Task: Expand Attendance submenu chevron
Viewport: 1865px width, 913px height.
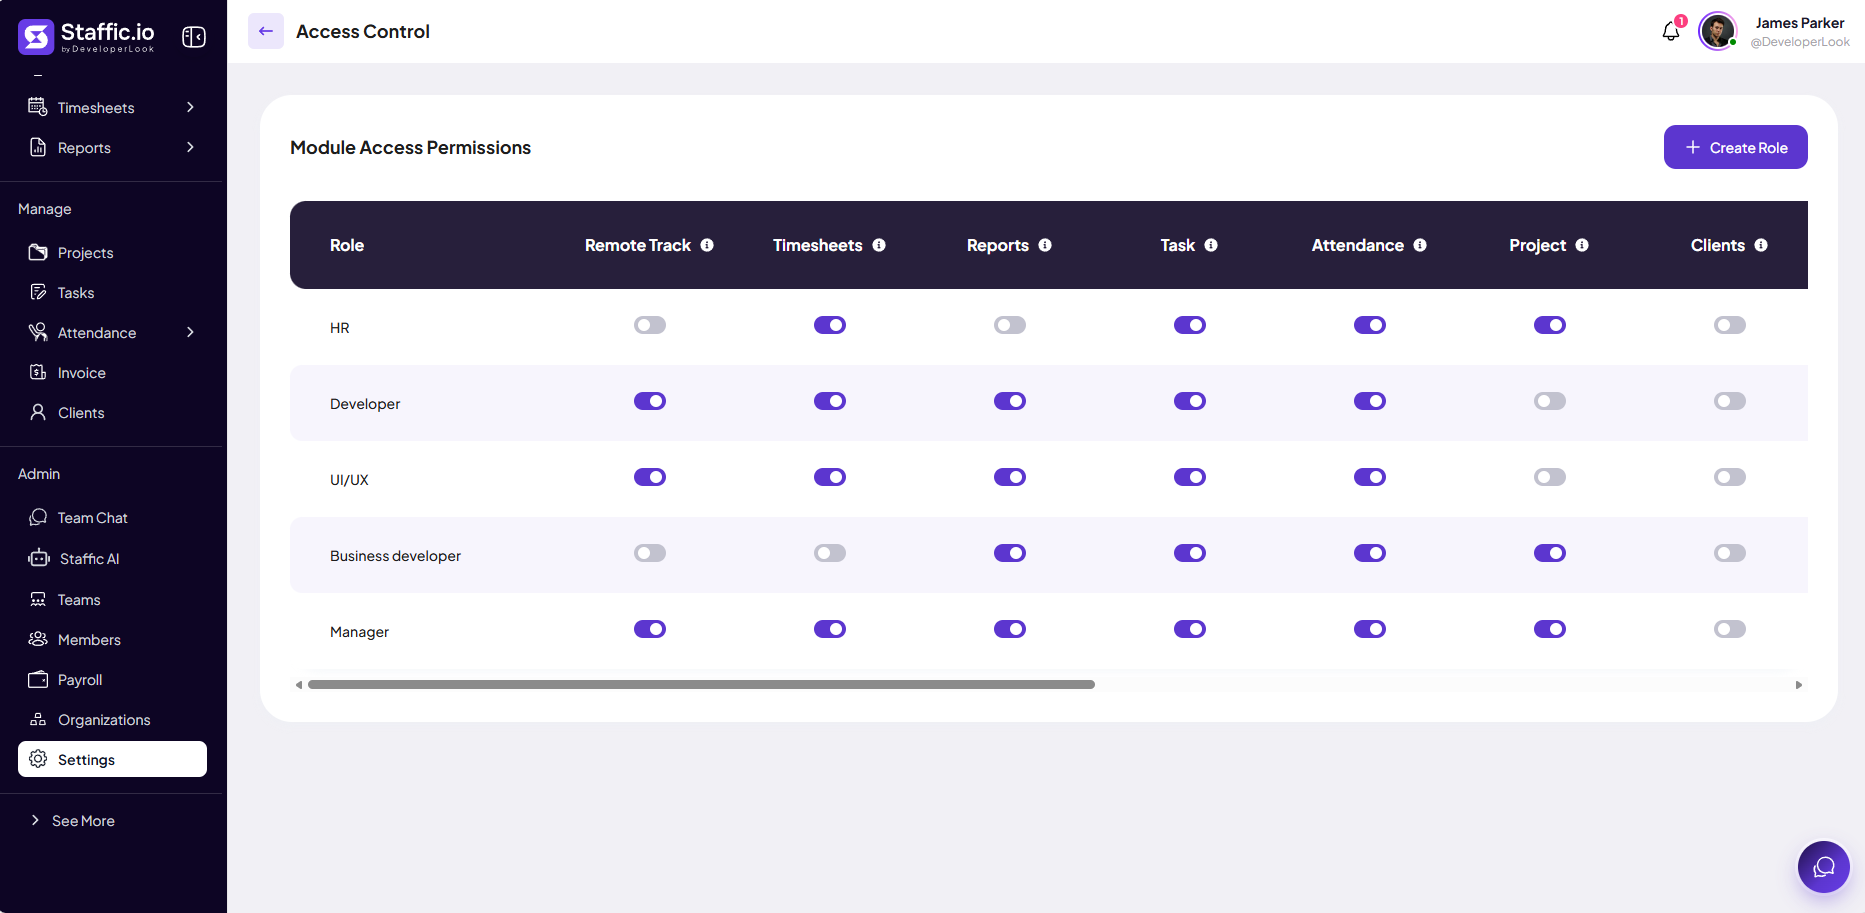Action: (x=190, y=332)
